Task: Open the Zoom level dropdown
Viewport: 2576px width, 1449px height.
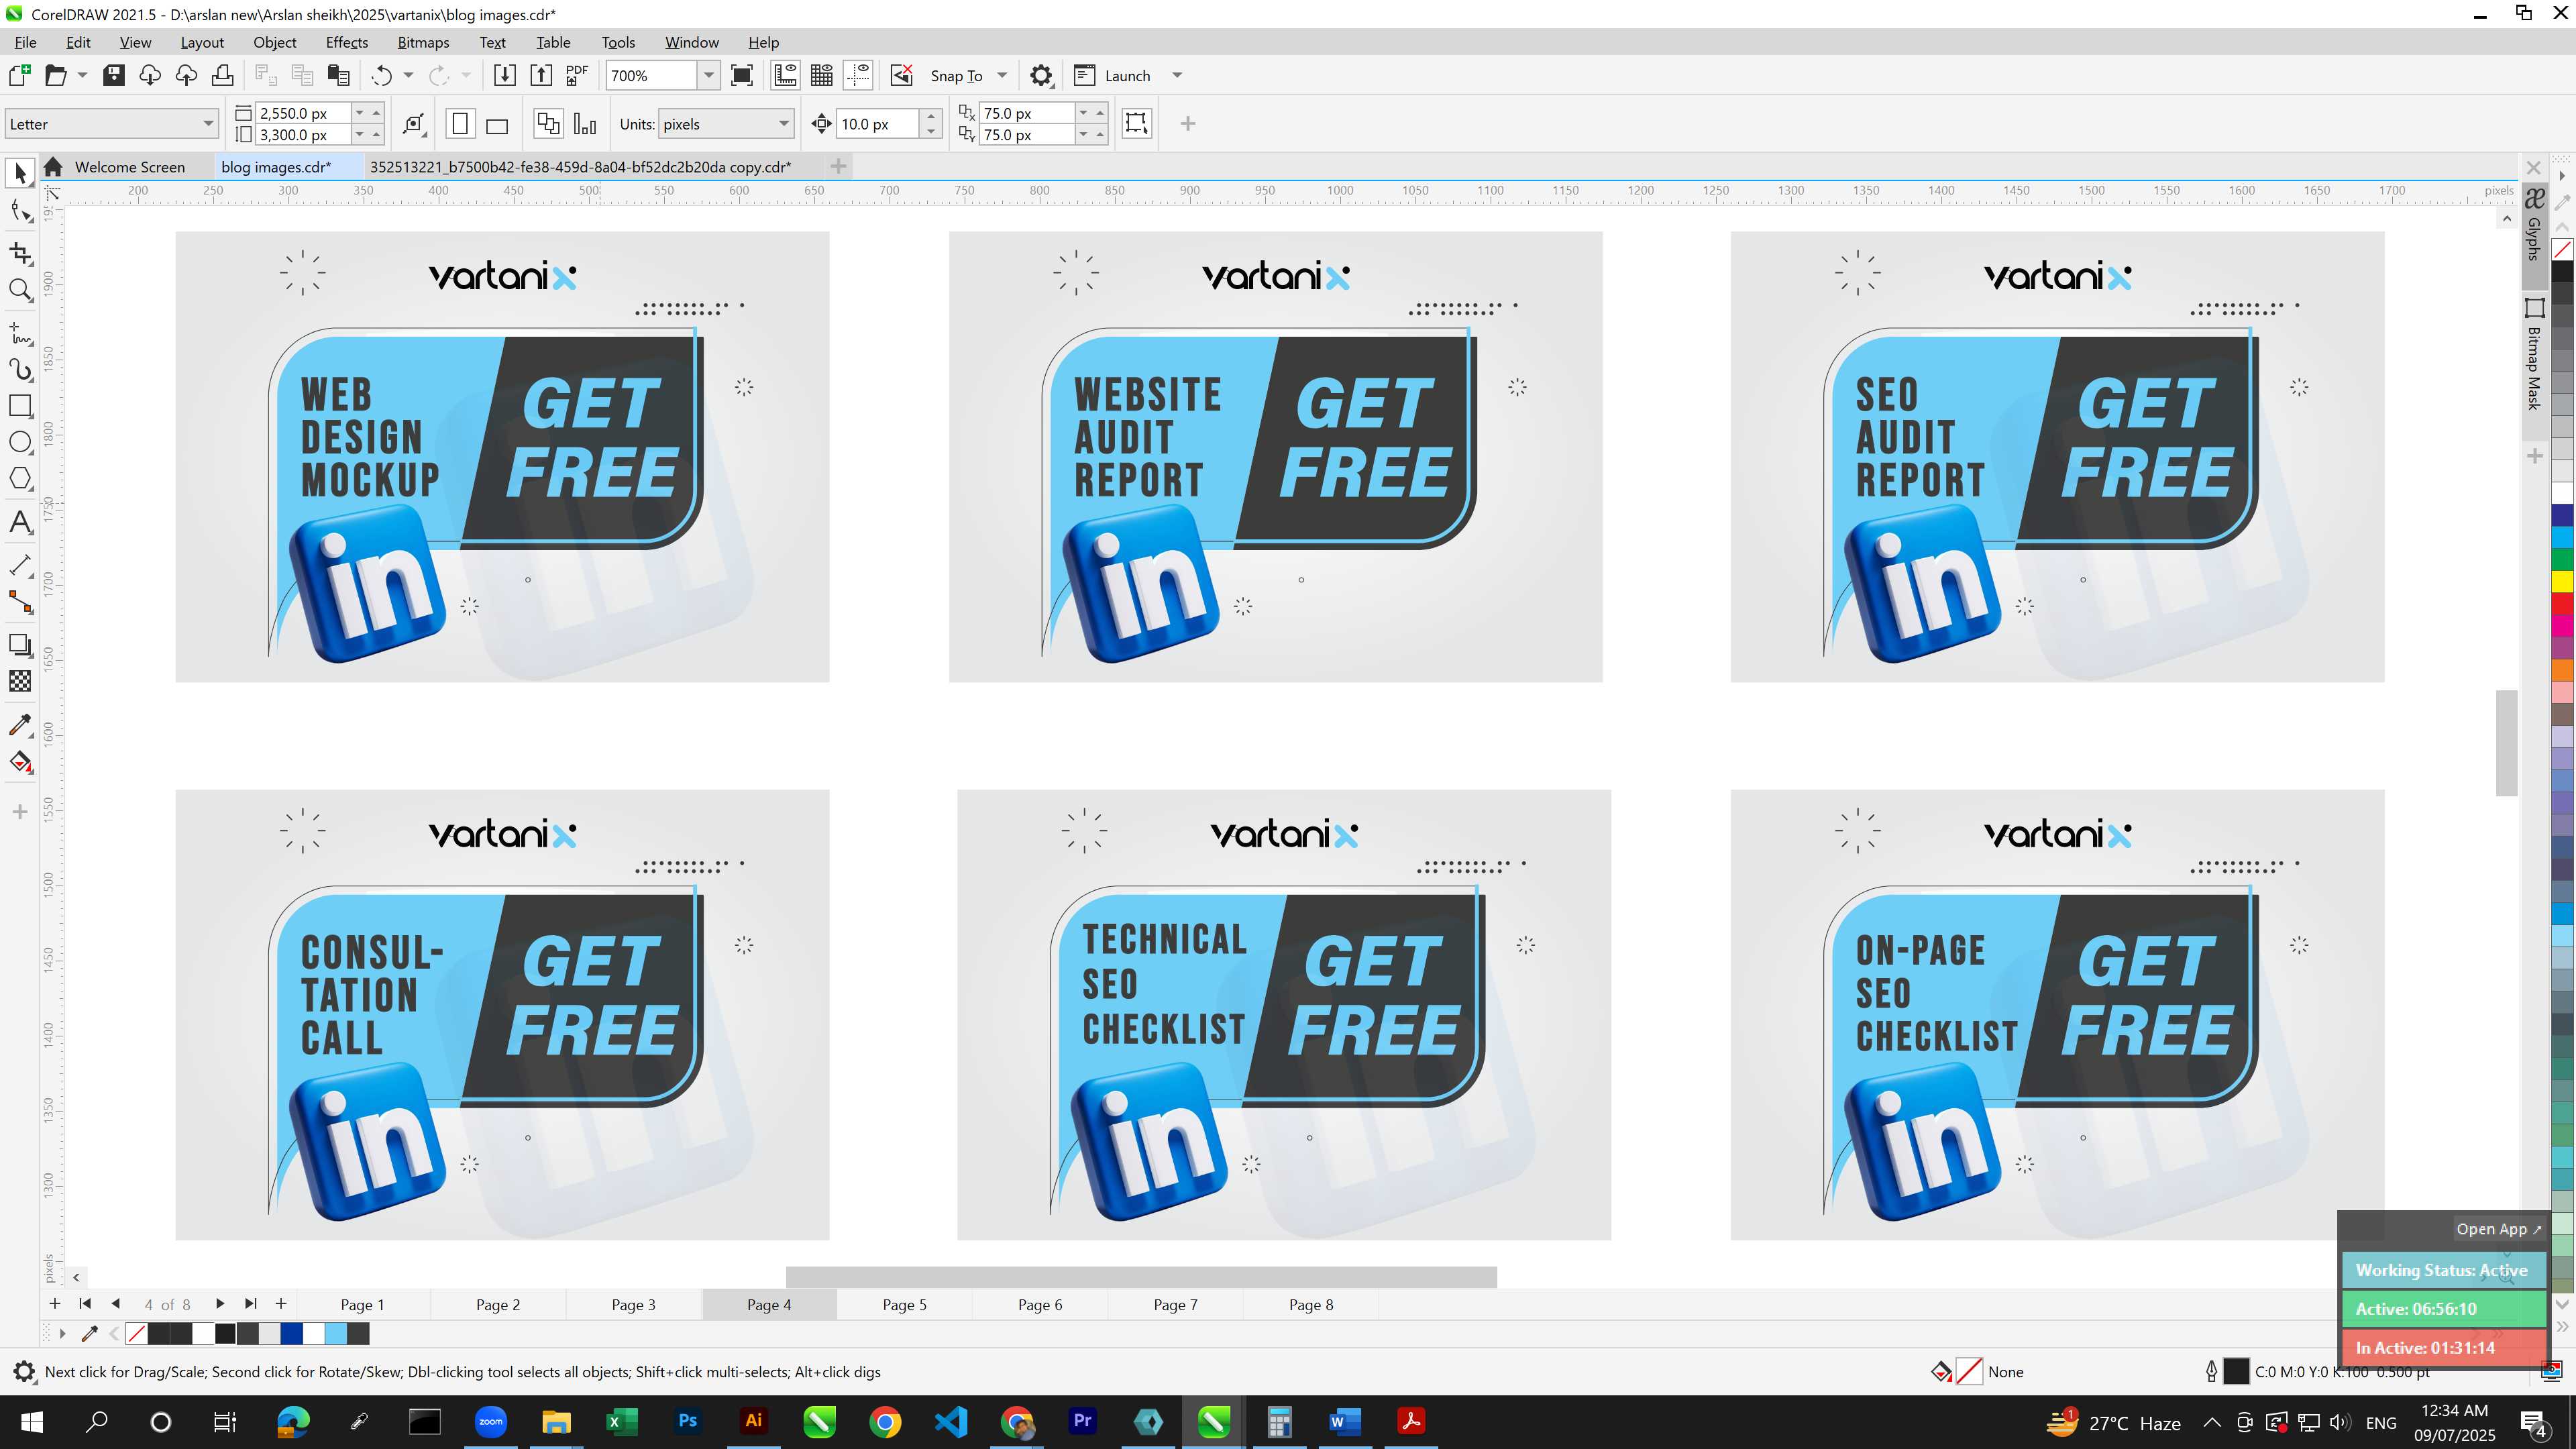Action: click(708, 75)
